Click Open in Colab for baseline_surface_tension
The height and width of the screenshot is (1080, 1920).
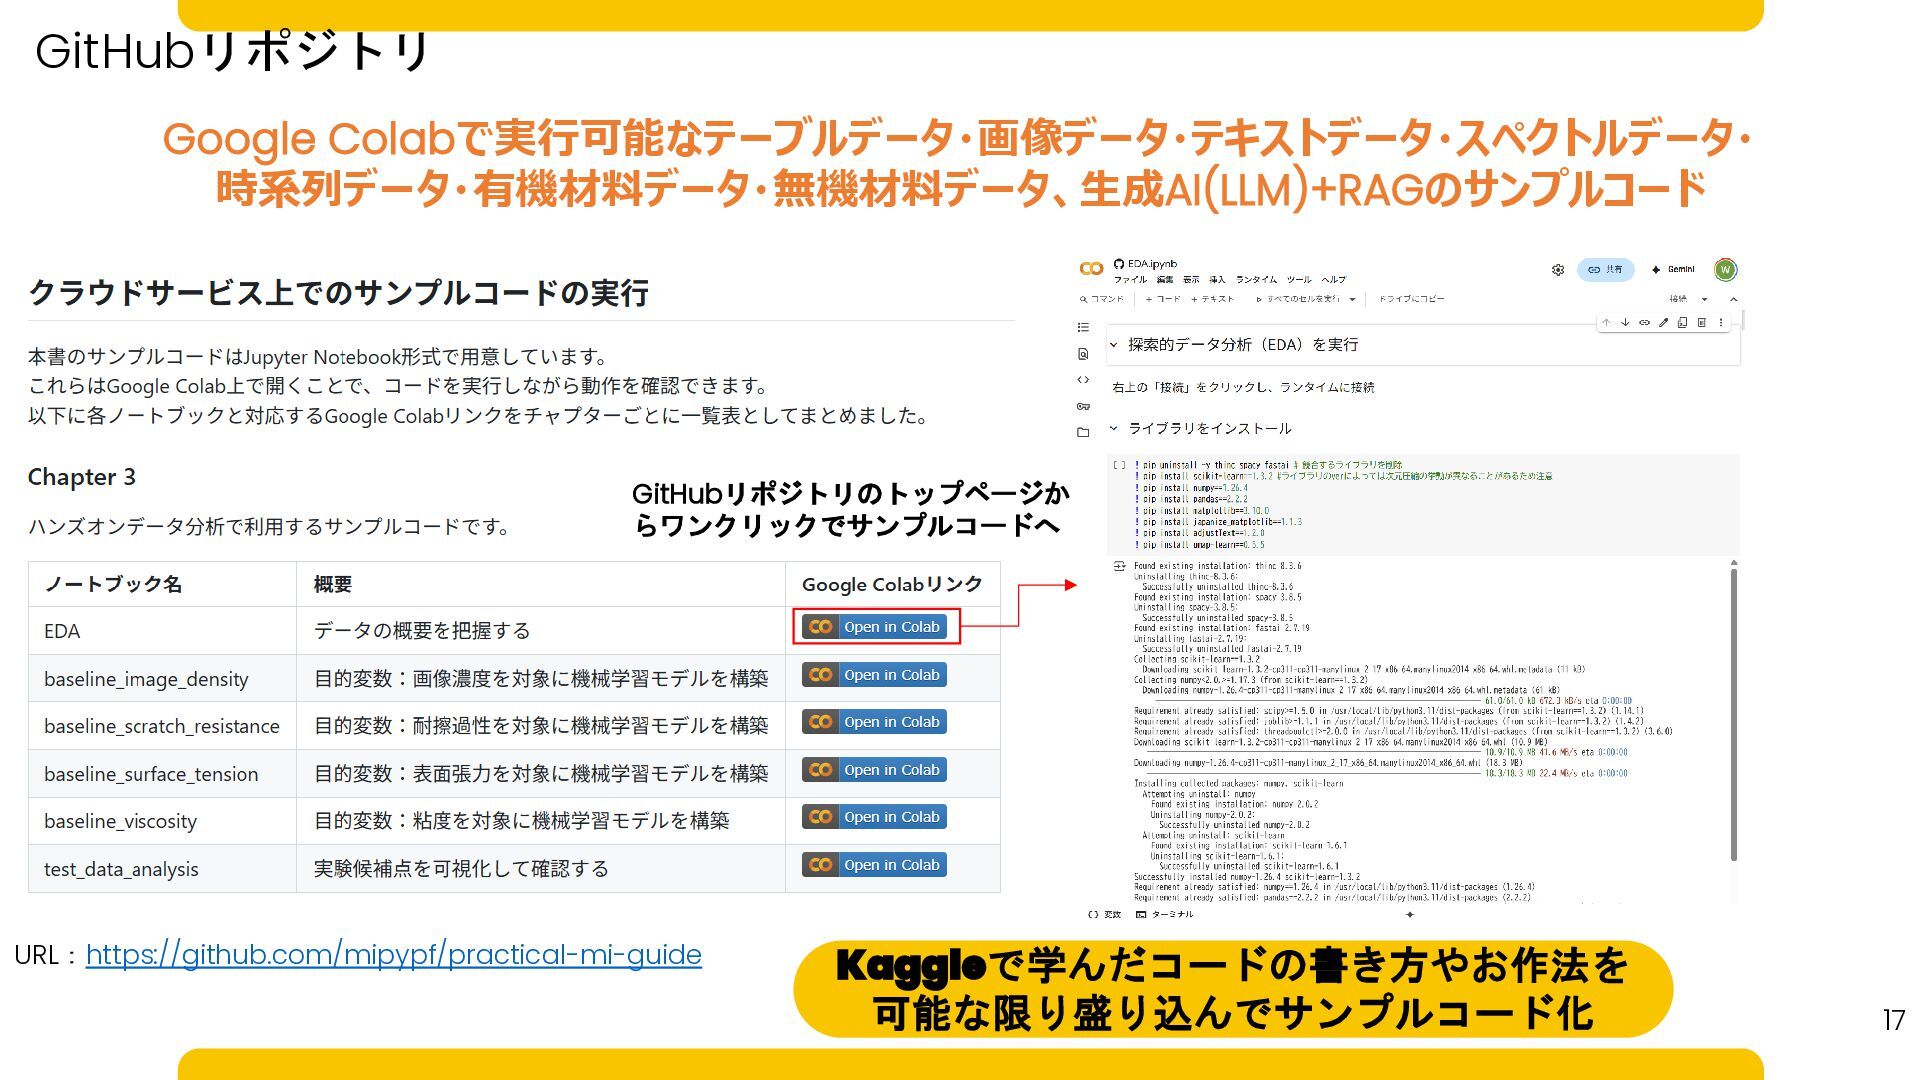coord(874,770)
